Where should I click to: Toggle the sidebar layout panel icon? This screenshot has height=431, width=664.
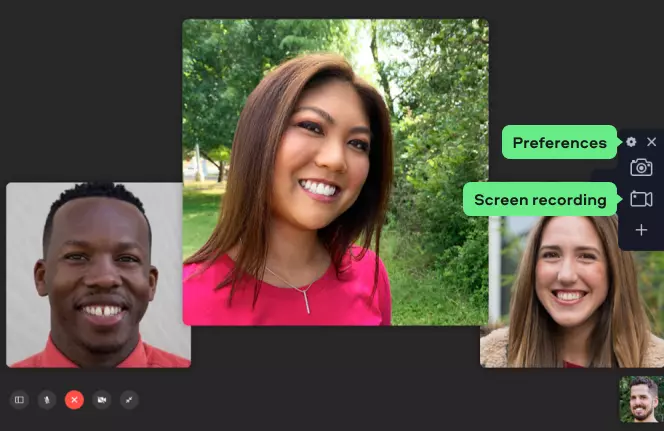[19, 400]
